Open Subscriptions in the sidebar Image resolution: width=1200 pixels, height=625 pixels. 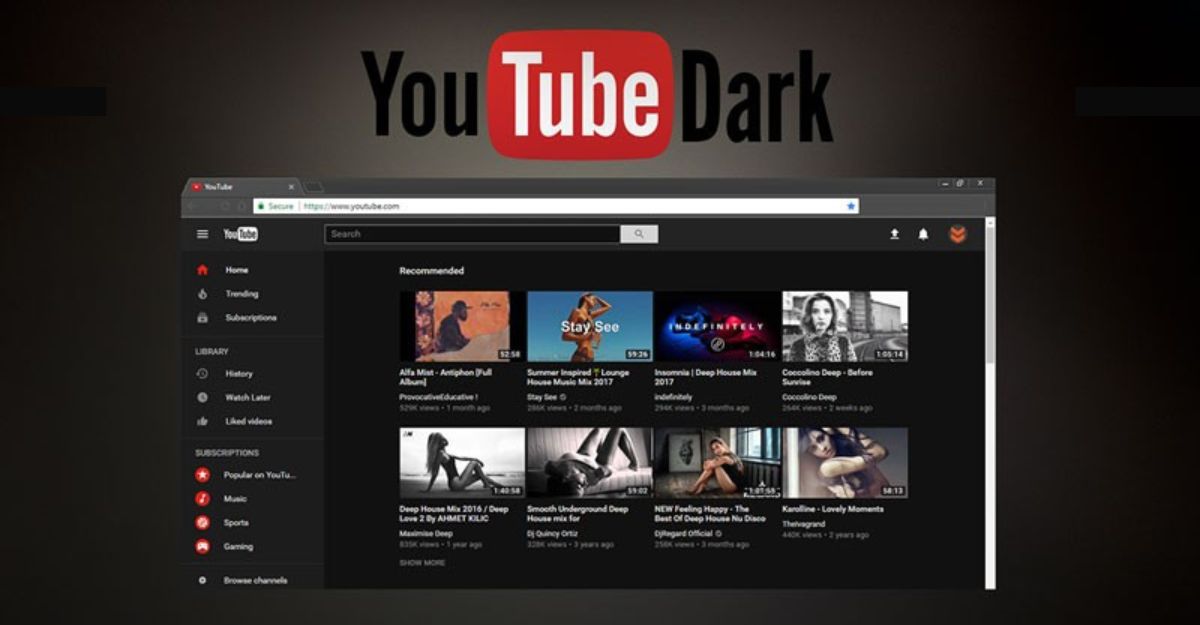252,318
